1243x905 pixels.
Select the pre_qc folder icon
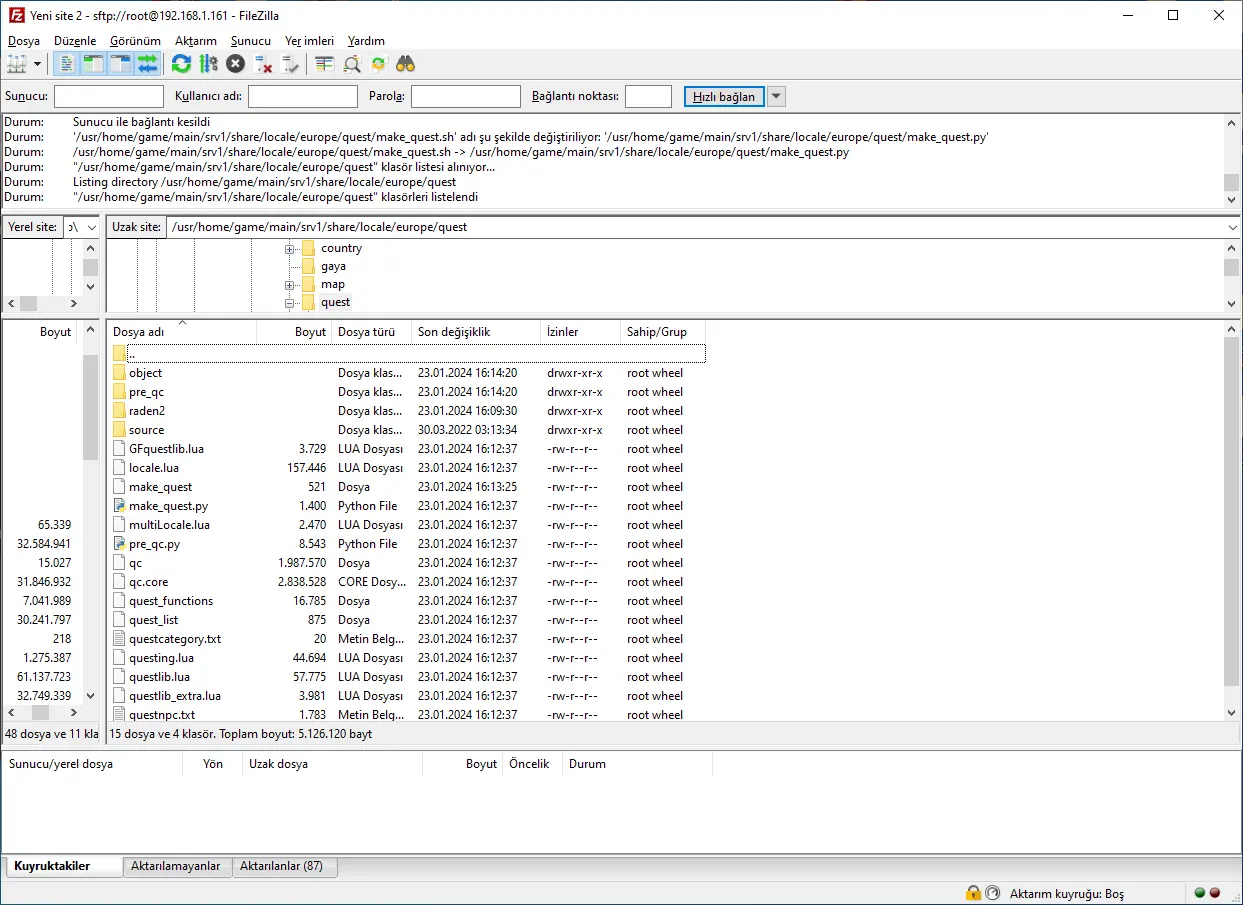pos(120,392)
